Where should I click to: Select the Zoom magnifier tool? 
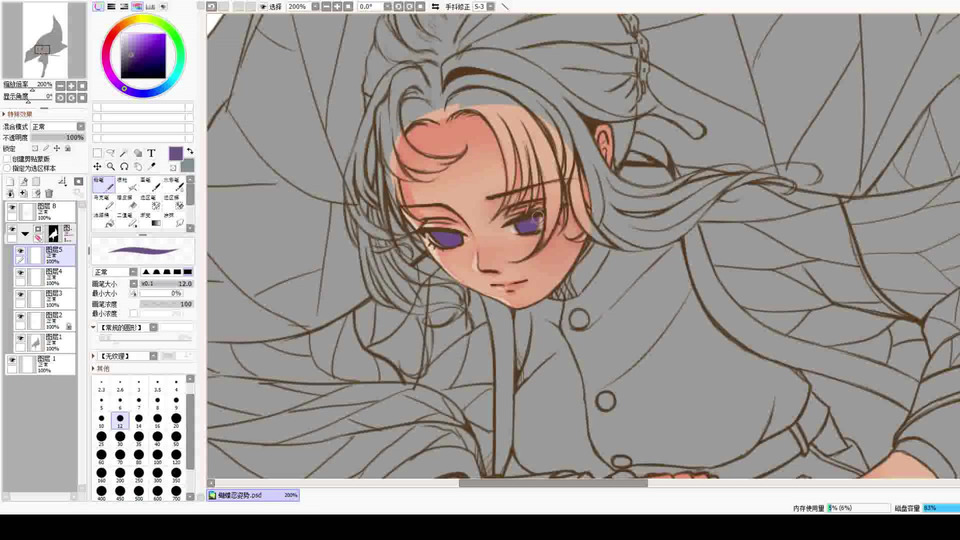pos(111,167)
